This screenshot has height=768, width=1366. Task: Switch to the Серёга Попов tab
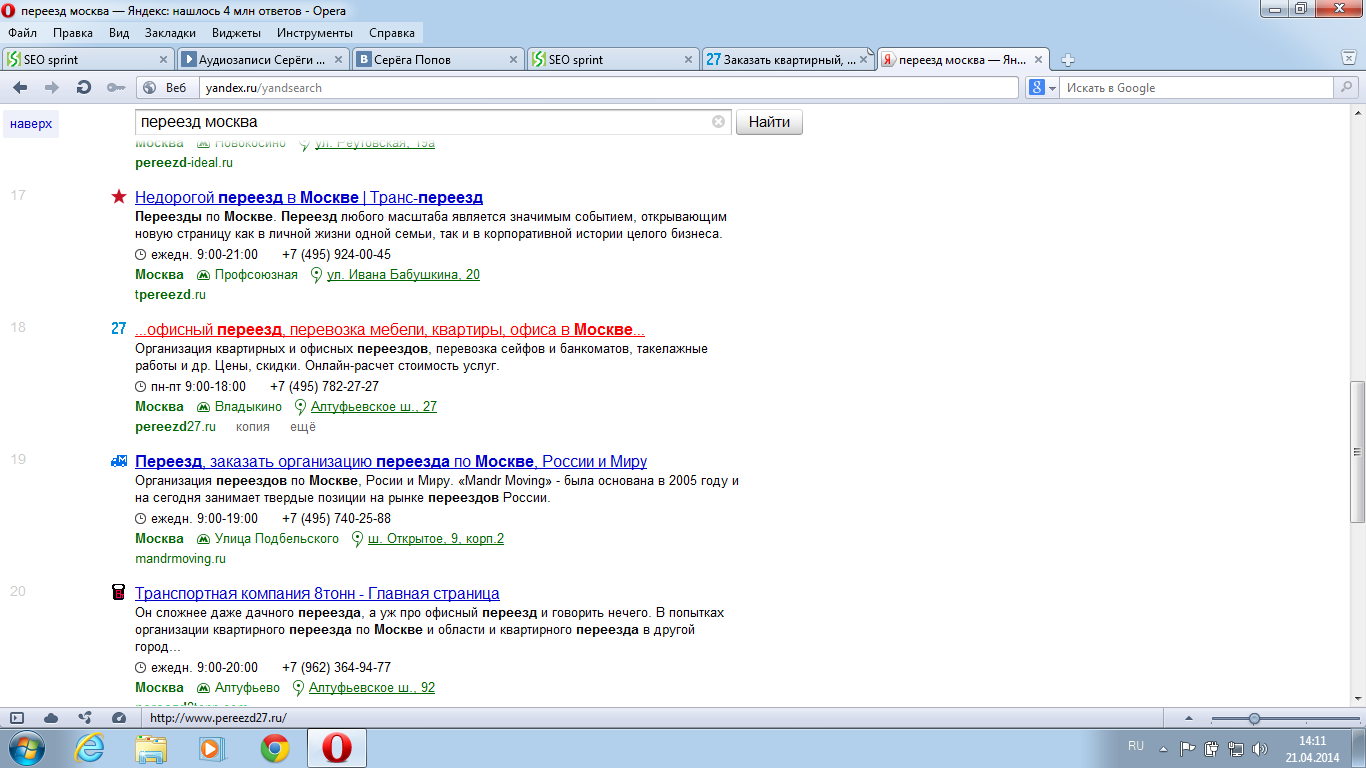pyautogui.click(x=439, y=59)
